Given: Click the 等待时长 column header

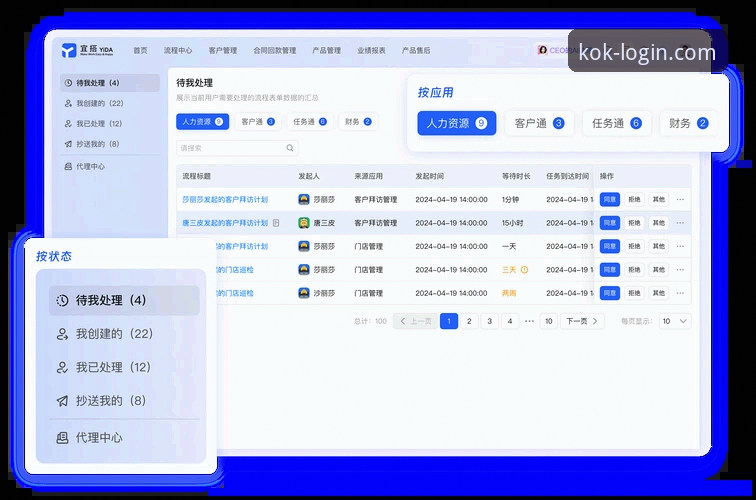Looking at the screenshot, I should (x=516, y=176).
